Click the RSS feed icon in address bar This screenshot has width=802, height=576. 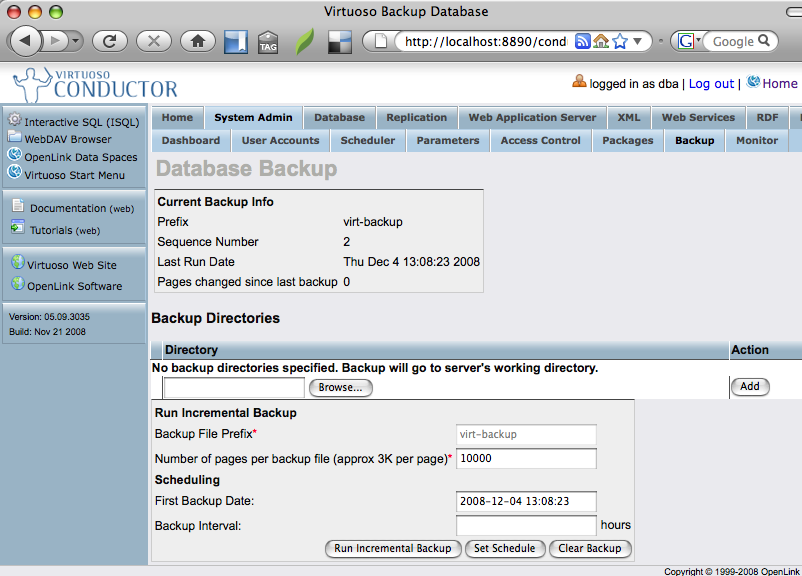[x=583, y=41]
